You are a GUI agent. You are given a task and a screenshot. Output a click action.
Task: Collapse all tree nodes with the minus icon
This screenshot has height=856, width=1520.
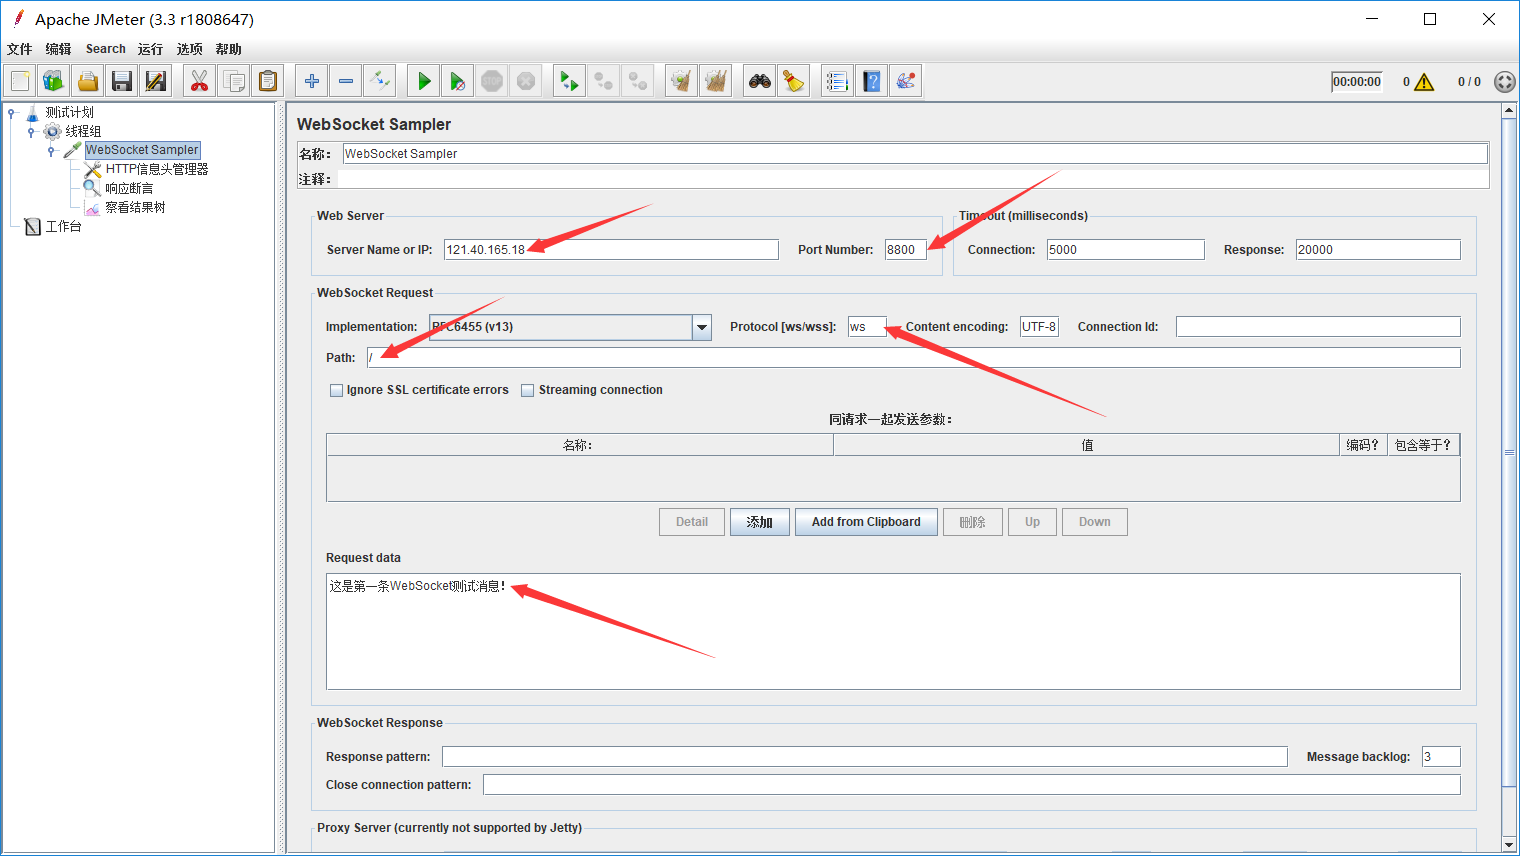346,81
